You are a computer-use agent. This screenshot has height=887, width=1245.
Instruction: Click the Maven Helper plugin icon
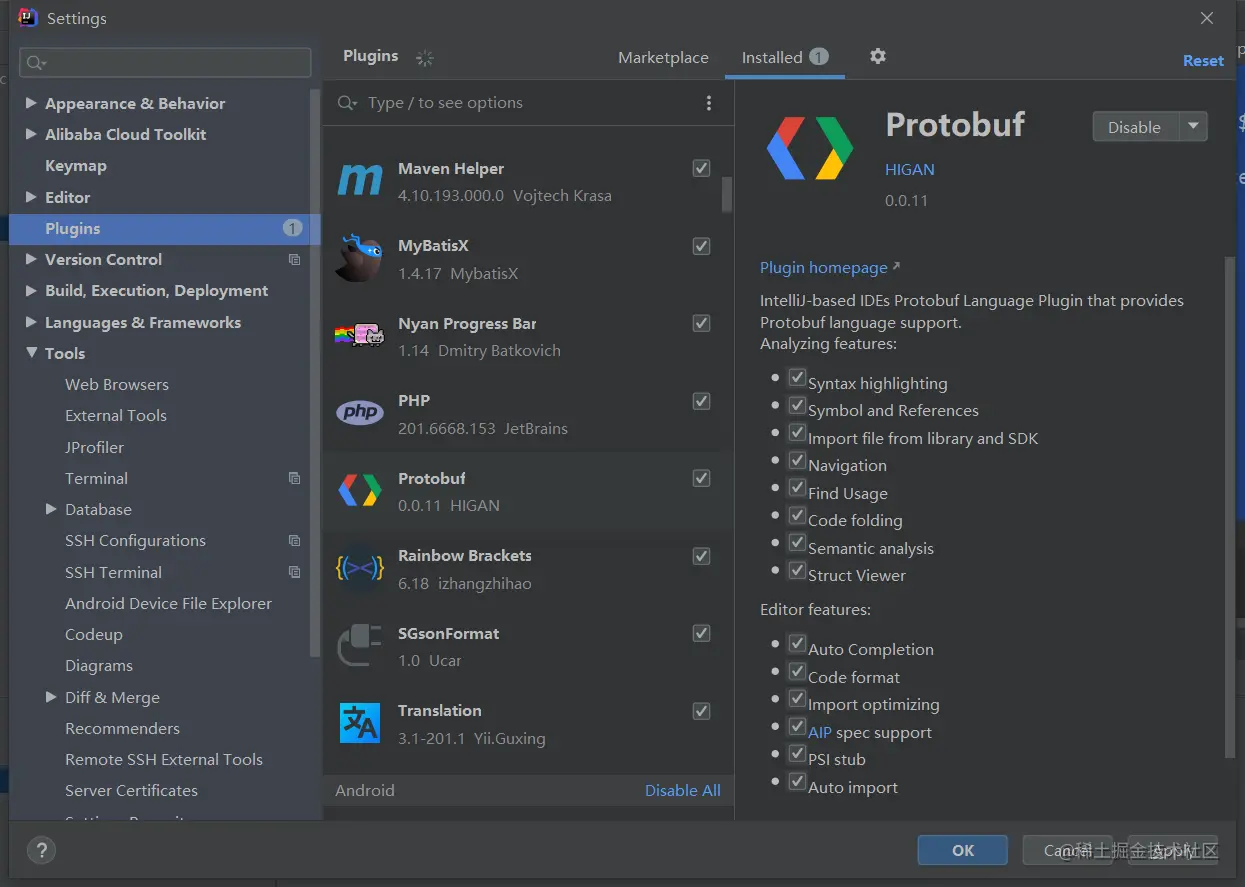point(360,180)
